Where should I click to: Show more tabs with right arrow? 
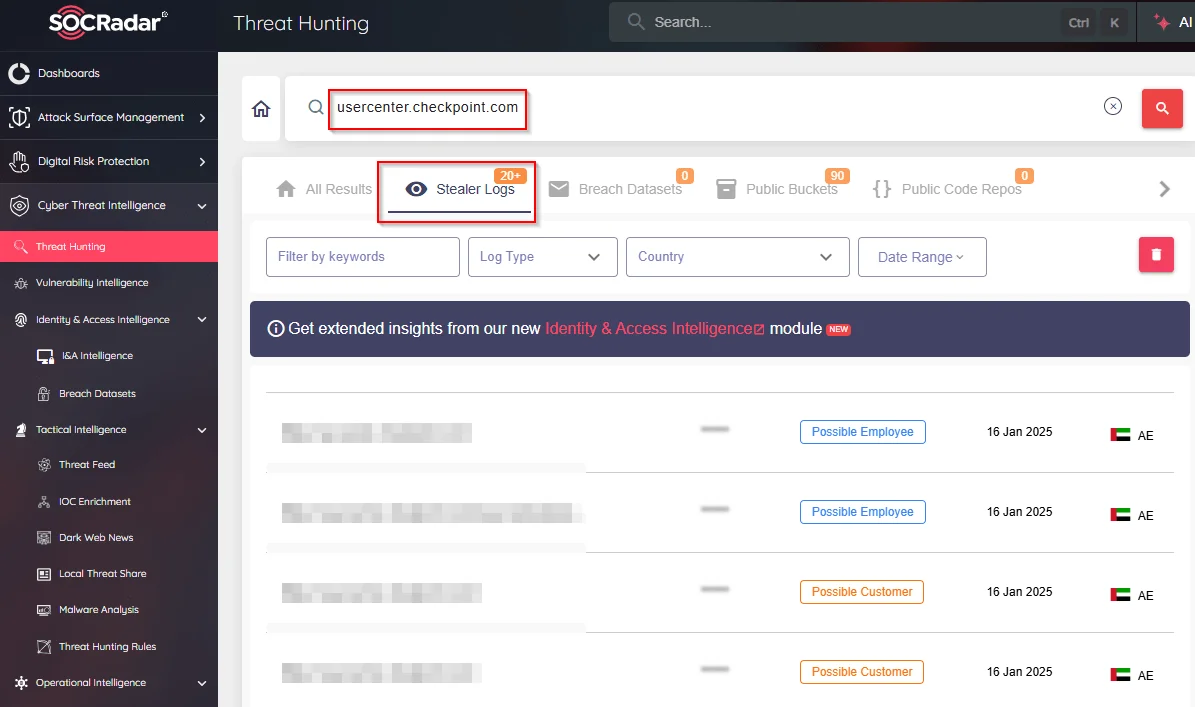click(x=1165, y=189)
